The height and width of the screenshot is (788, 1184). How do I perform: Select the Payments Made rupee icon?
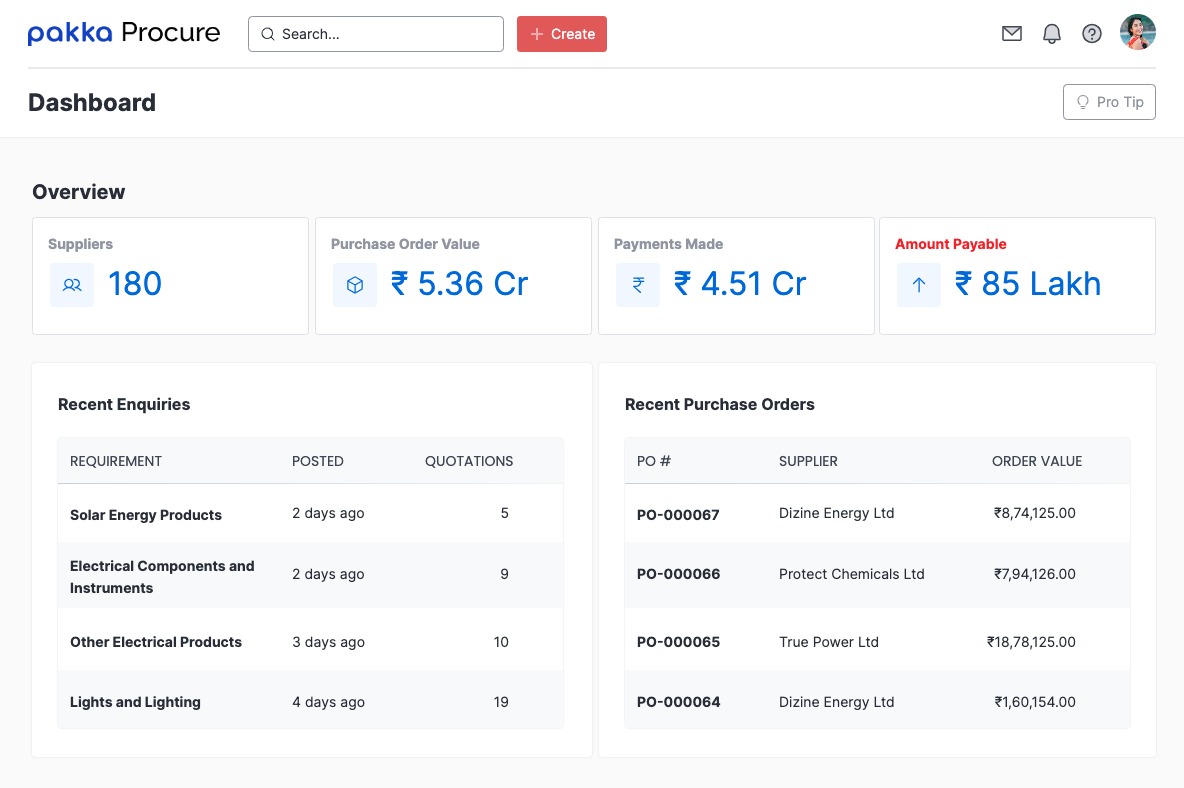pos(638,284)
